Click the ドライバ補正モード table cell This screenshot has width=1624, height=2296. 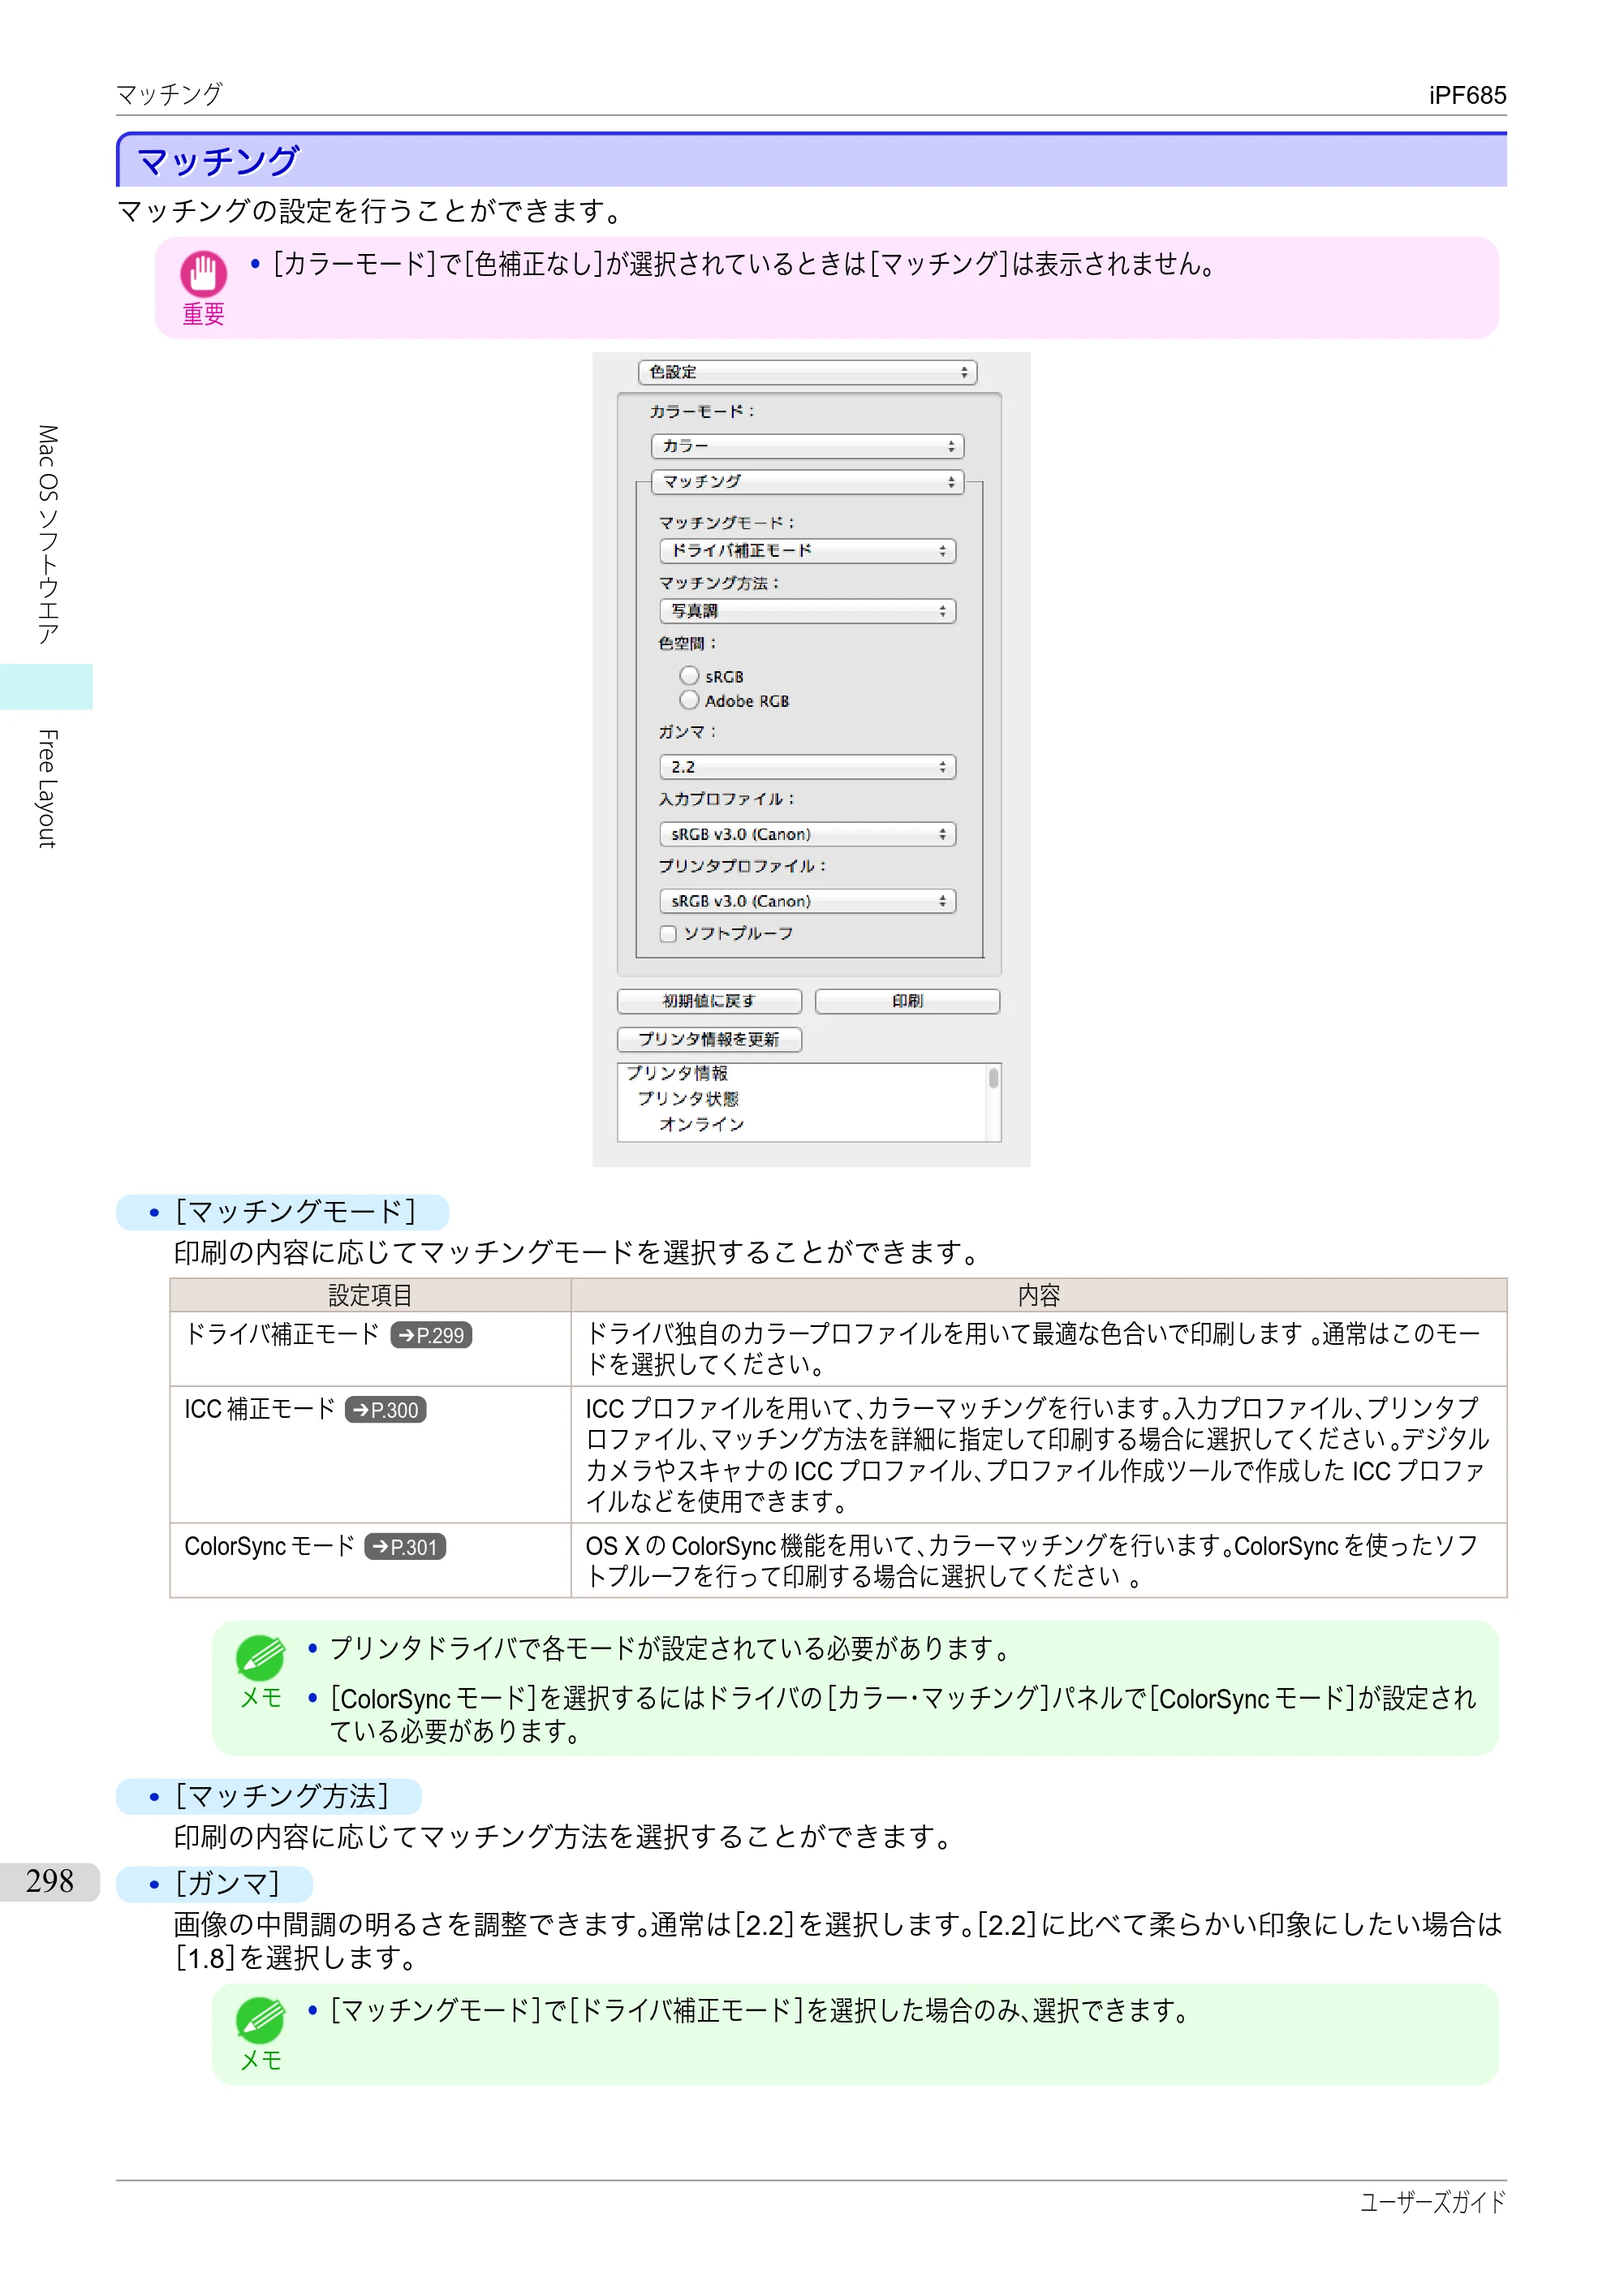(370, 1348)
